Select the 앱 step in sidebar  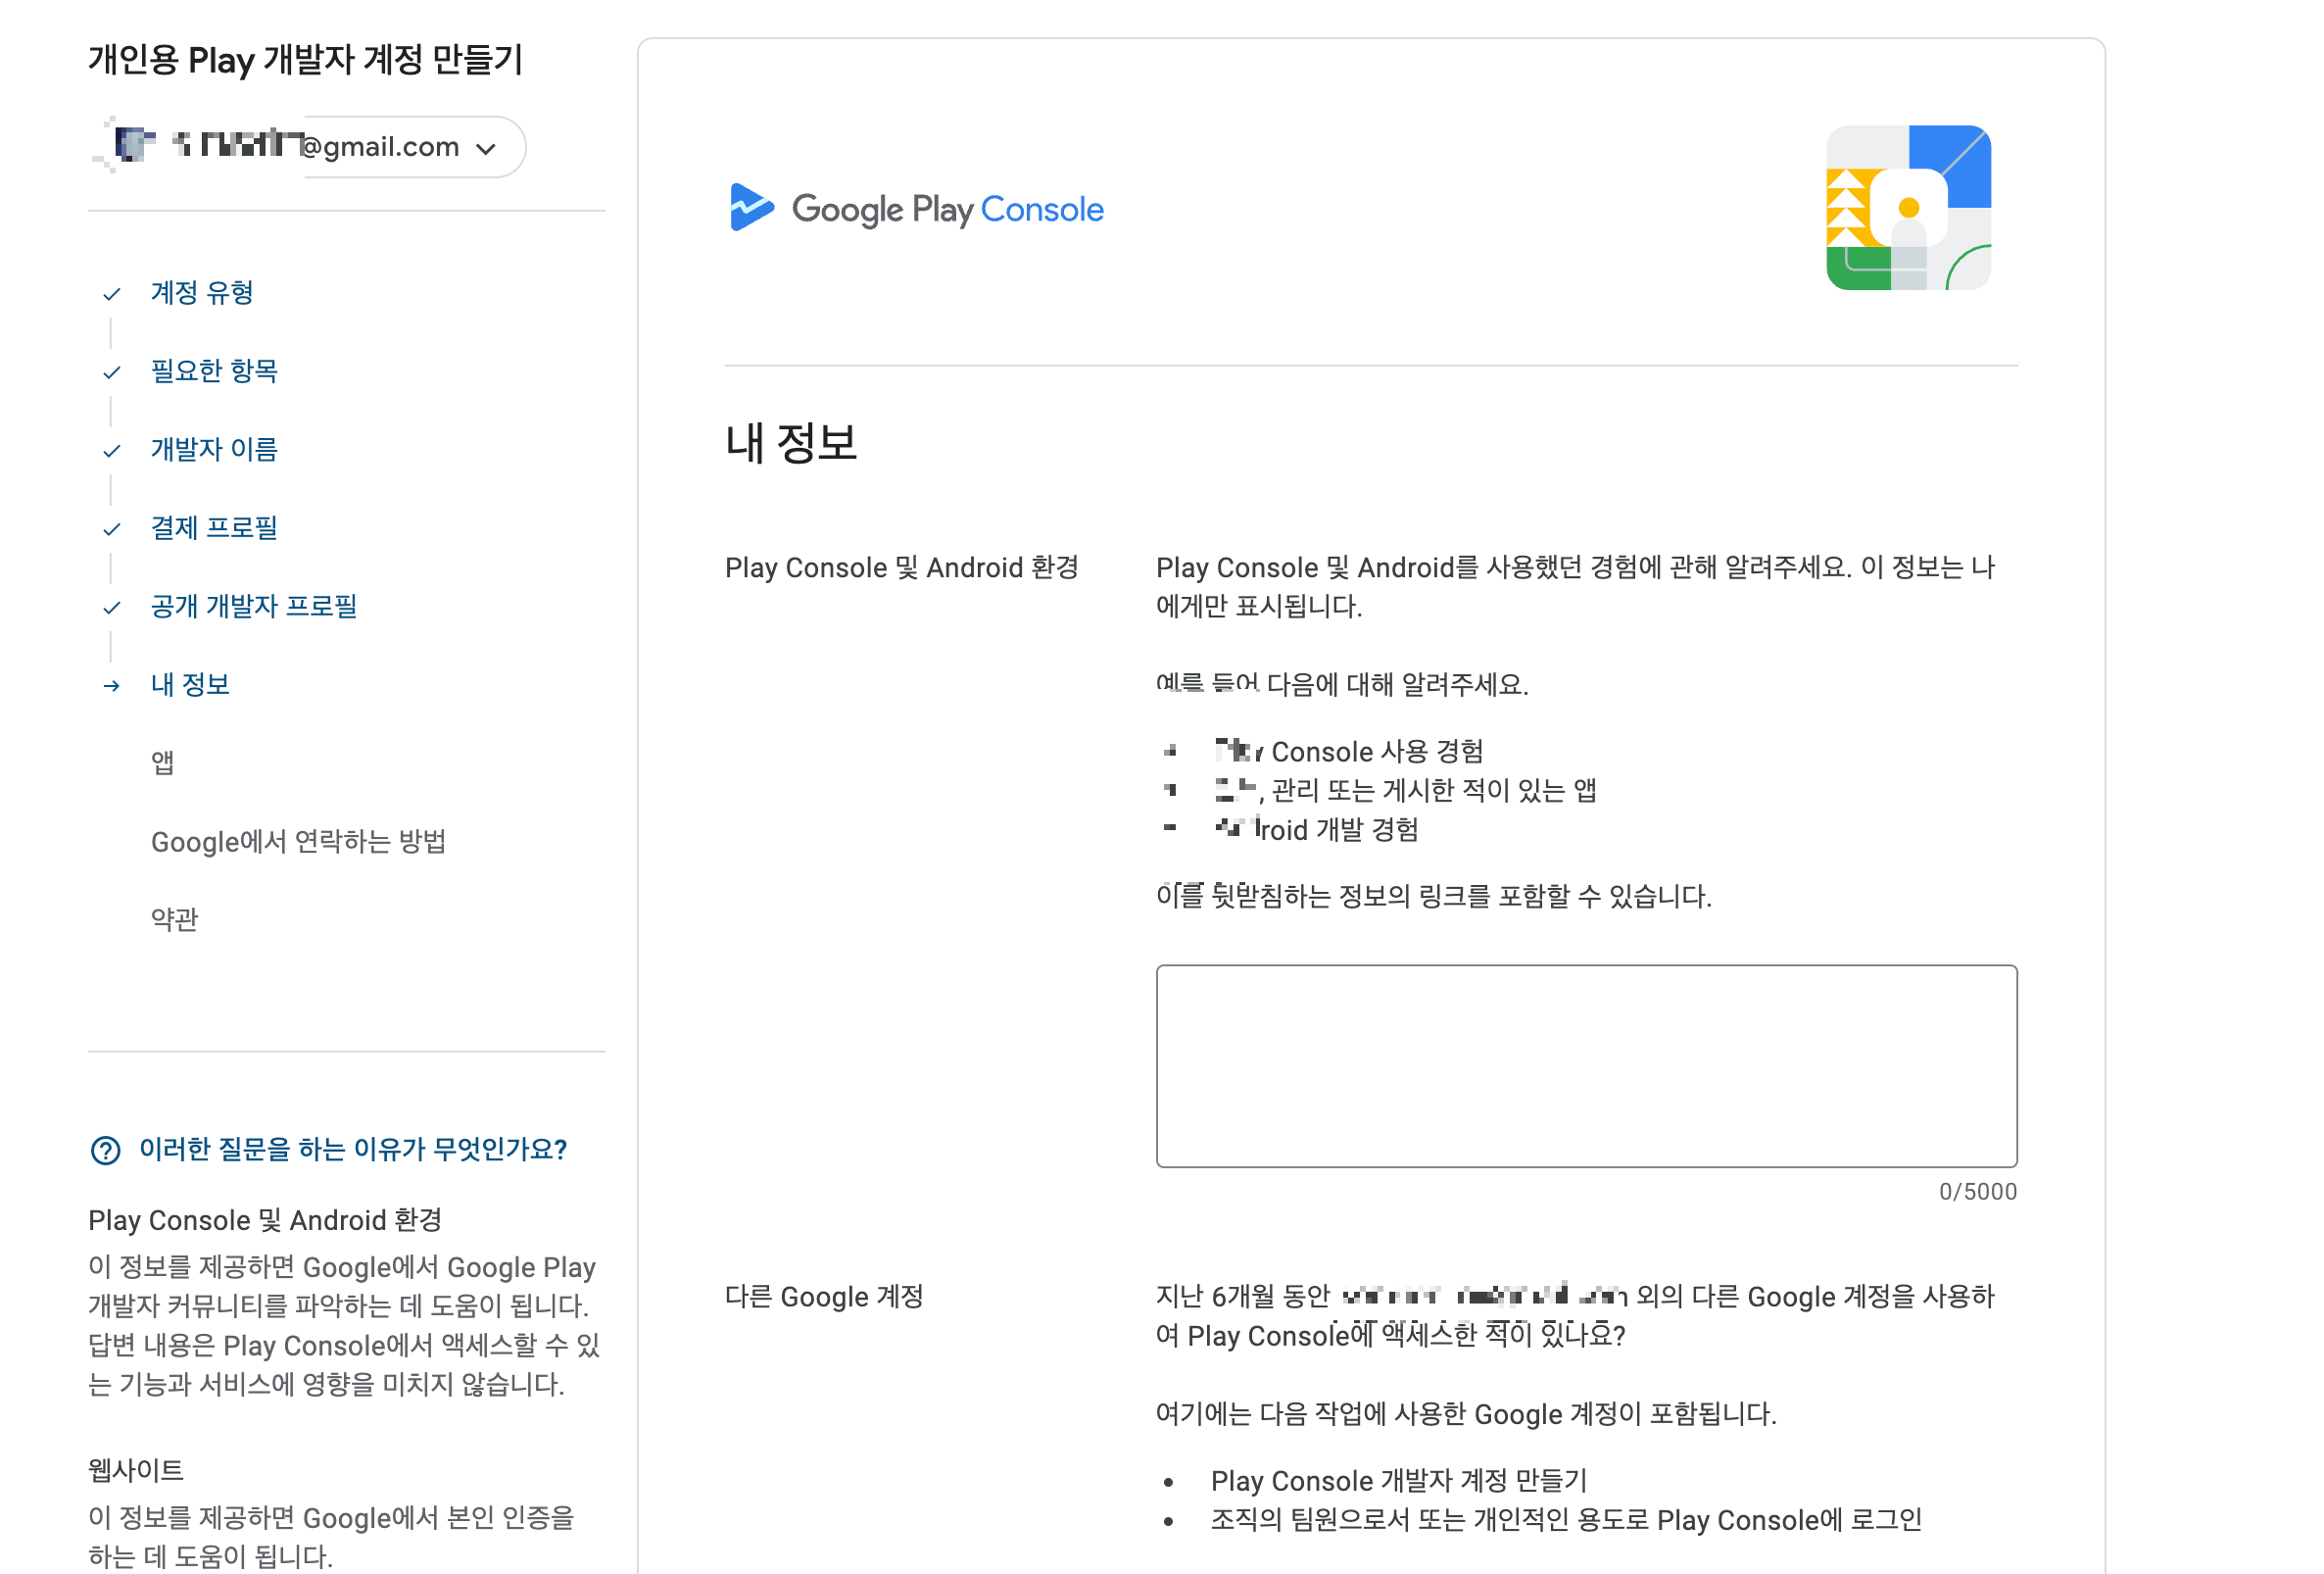162,763
